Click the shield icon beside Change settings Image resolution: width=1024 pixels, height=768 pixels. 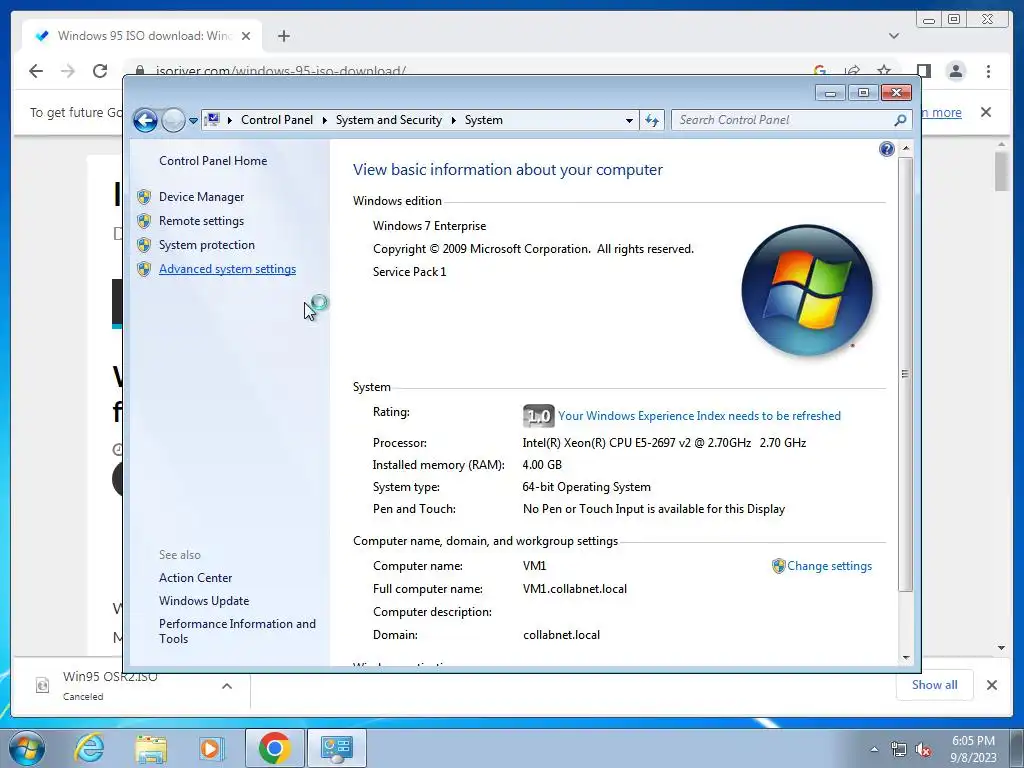(x=778, y=566)
